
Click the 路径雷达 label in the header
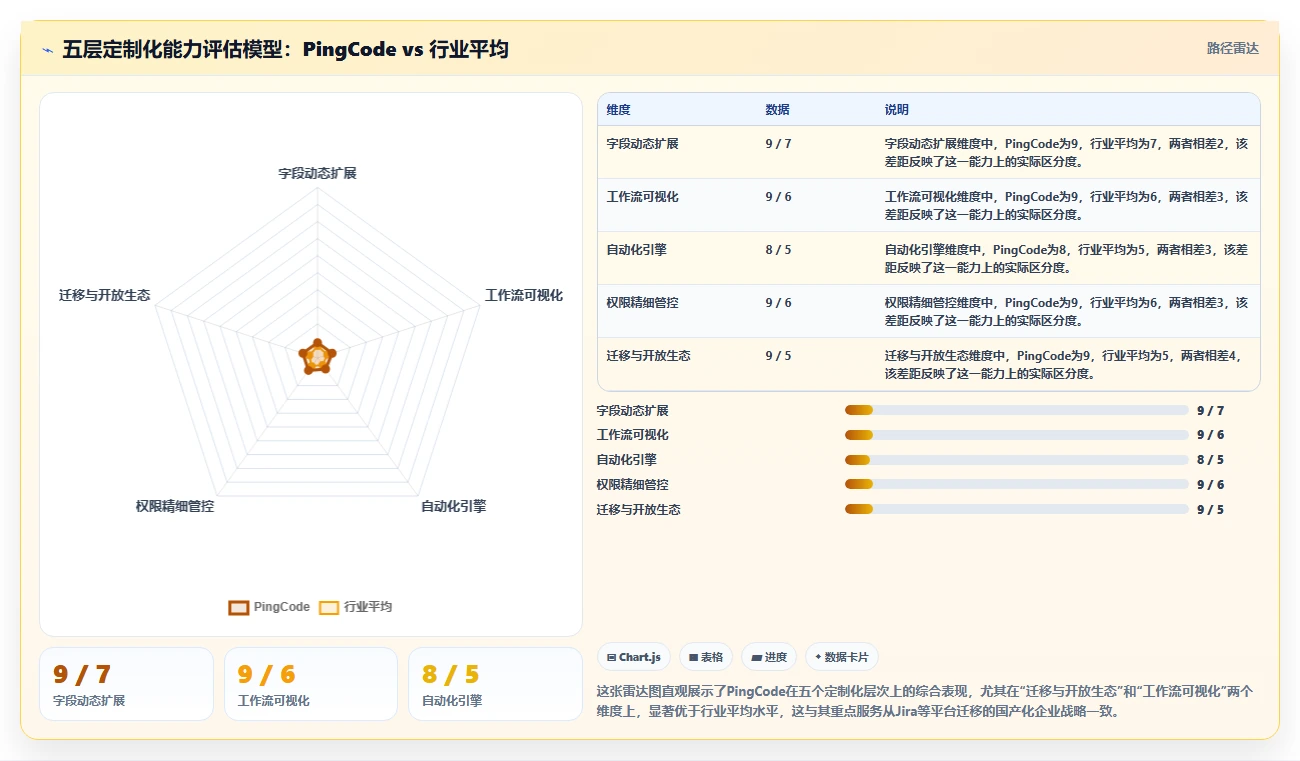(x=1232, y=48)
